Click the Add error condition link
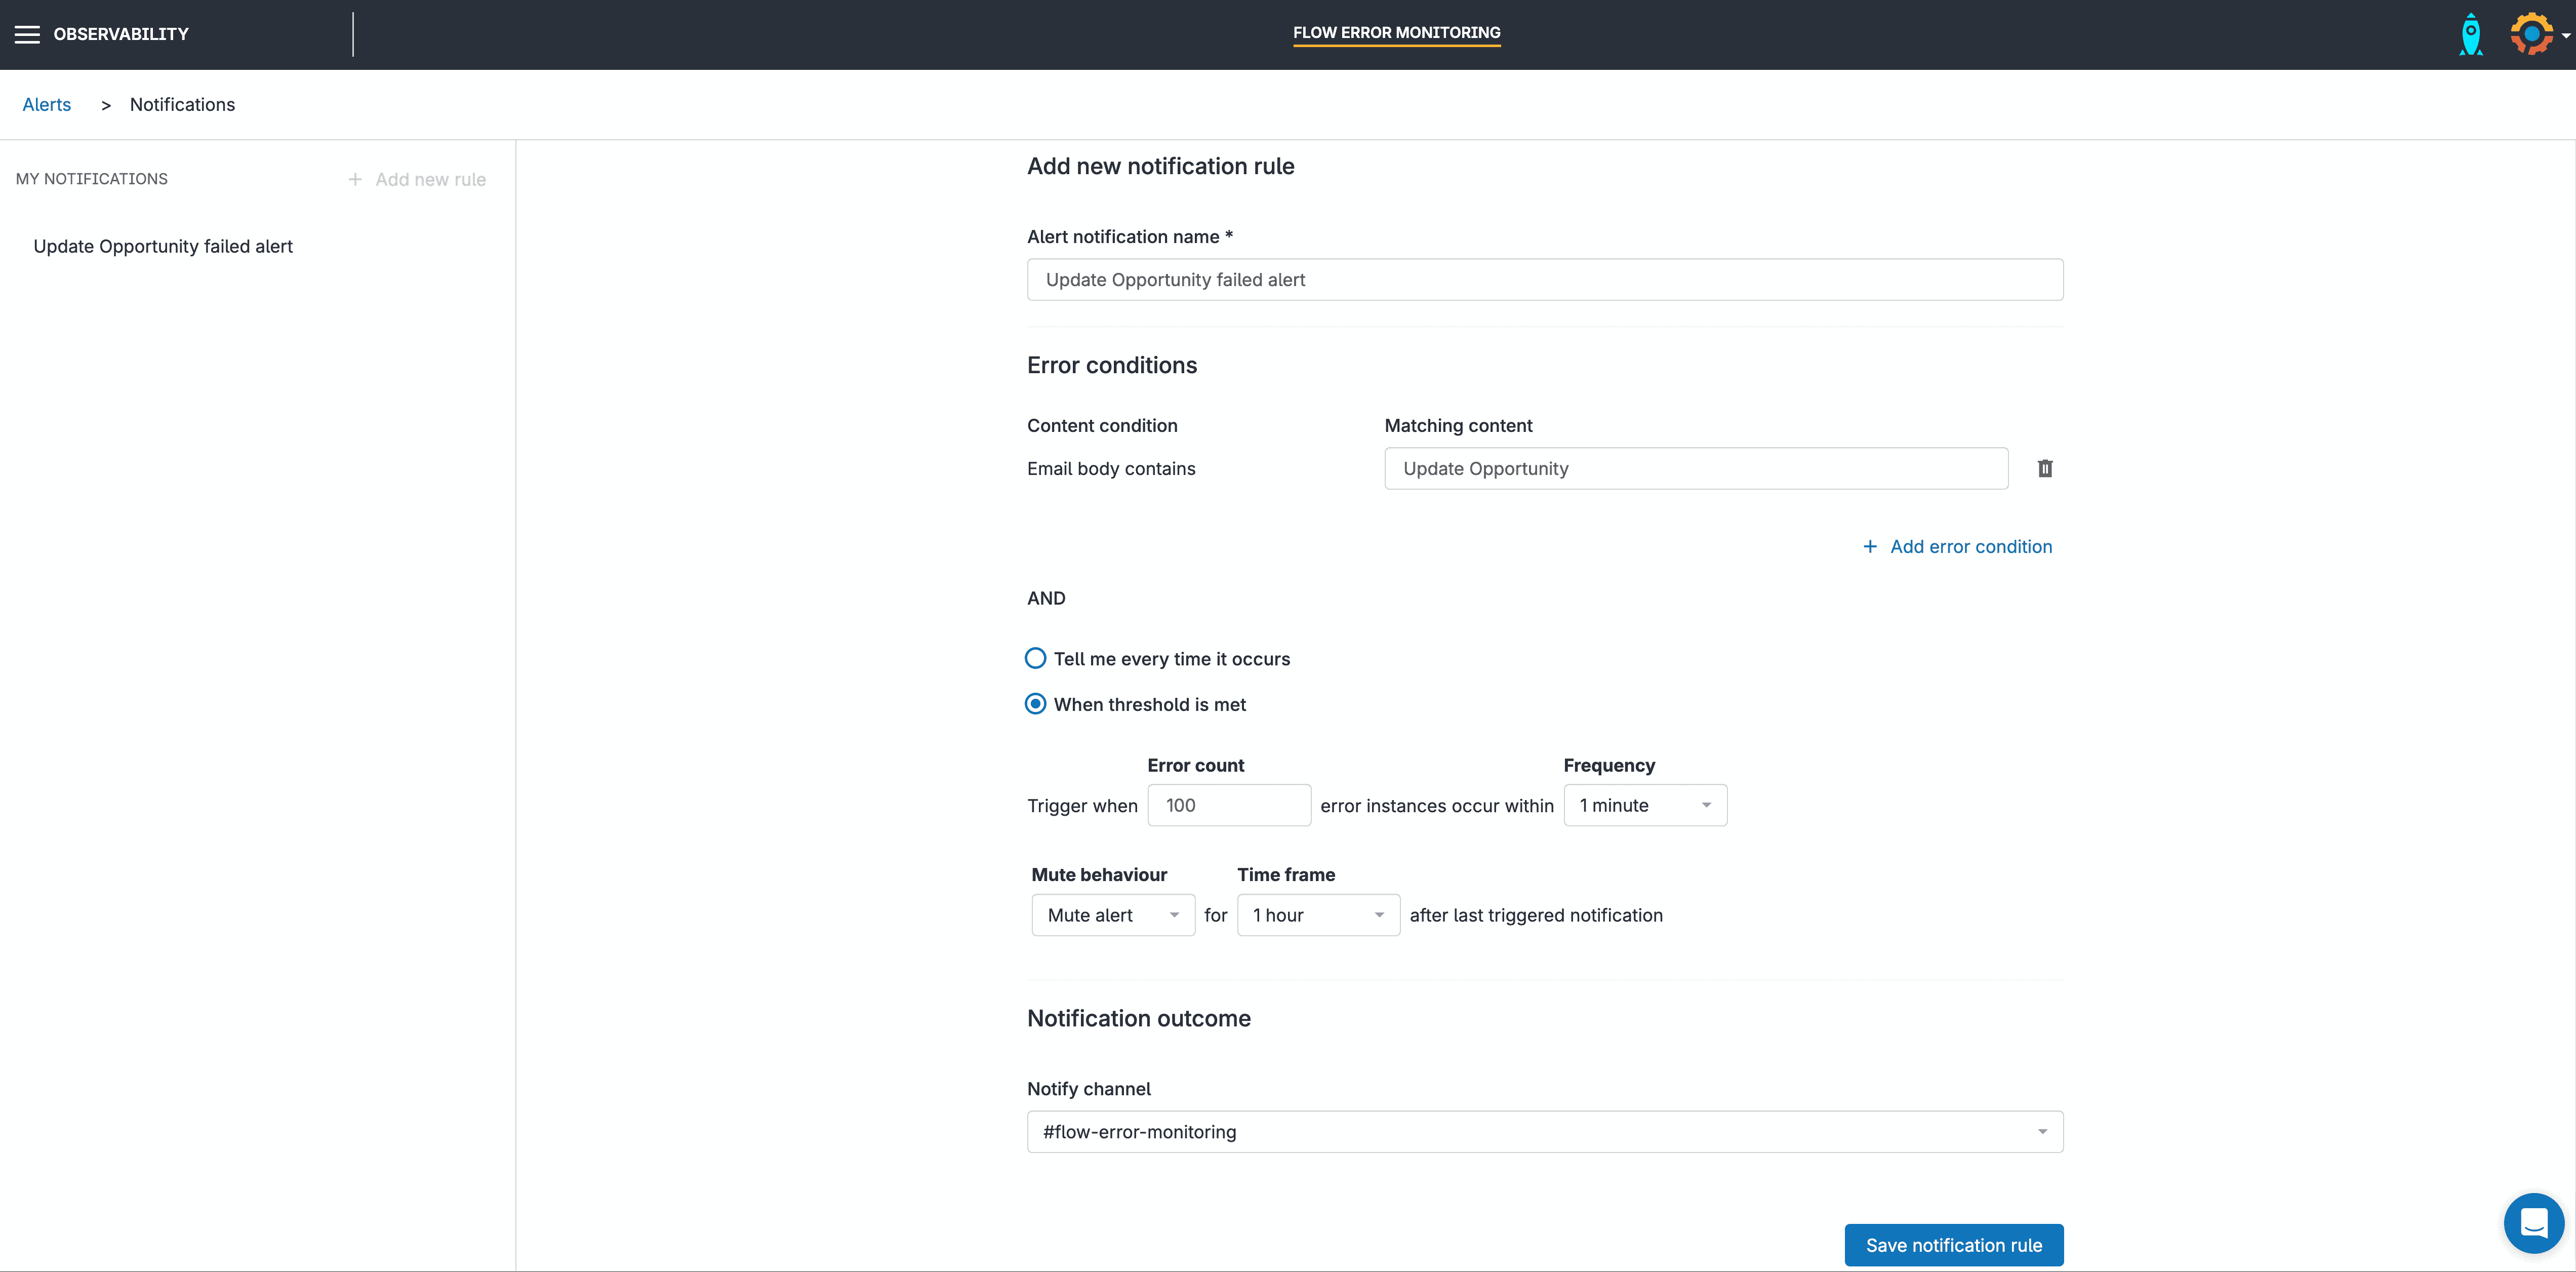The image size is (2576, 1272). click(1970, 546)
